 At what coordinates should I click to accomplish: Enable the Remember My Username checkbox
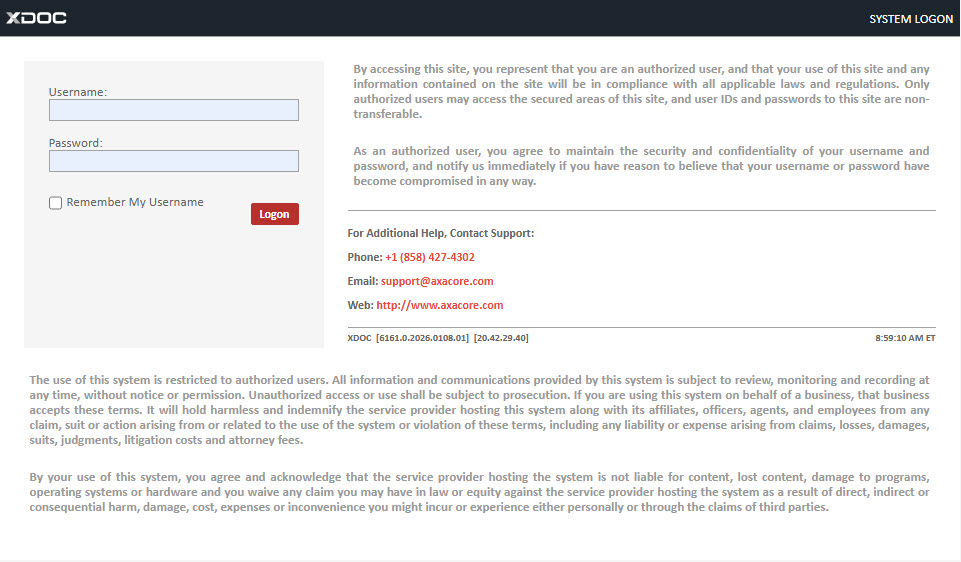[x=56, y=203]
